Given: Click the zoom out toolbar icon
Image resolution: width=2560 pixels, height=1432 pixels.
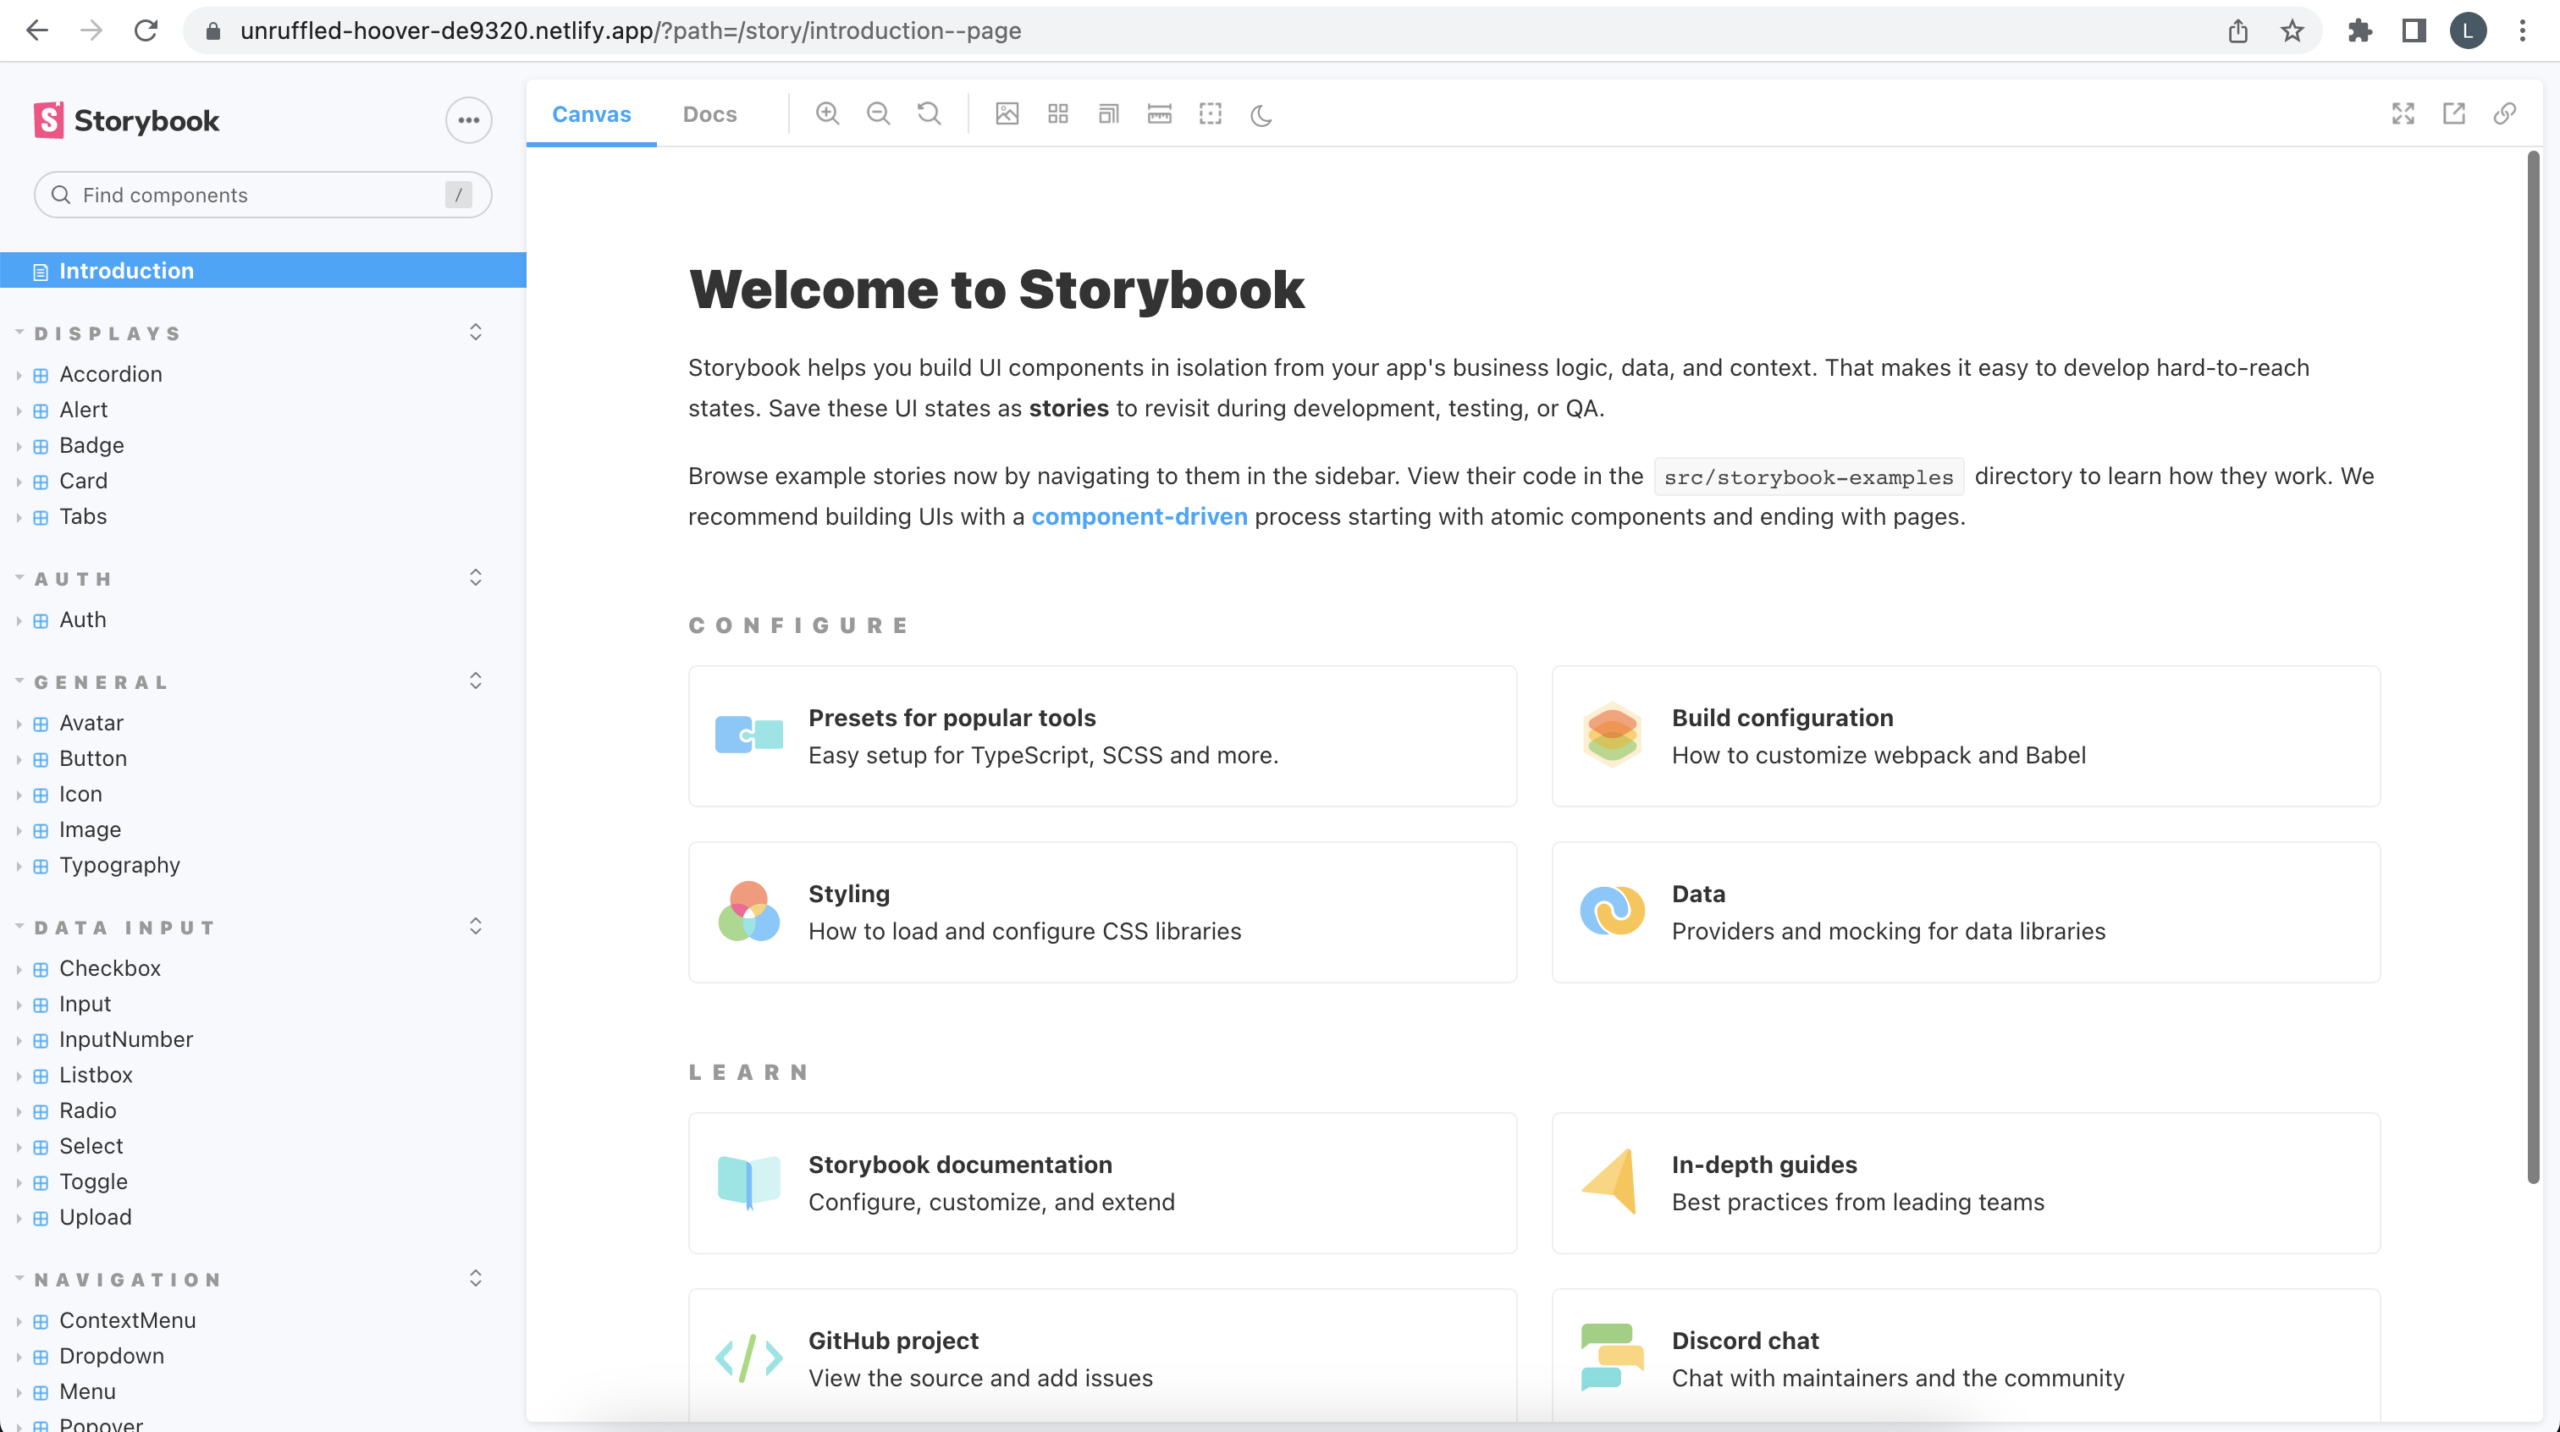Looking at the screenshot, I should pyautogui.click(x=878, y=114).
